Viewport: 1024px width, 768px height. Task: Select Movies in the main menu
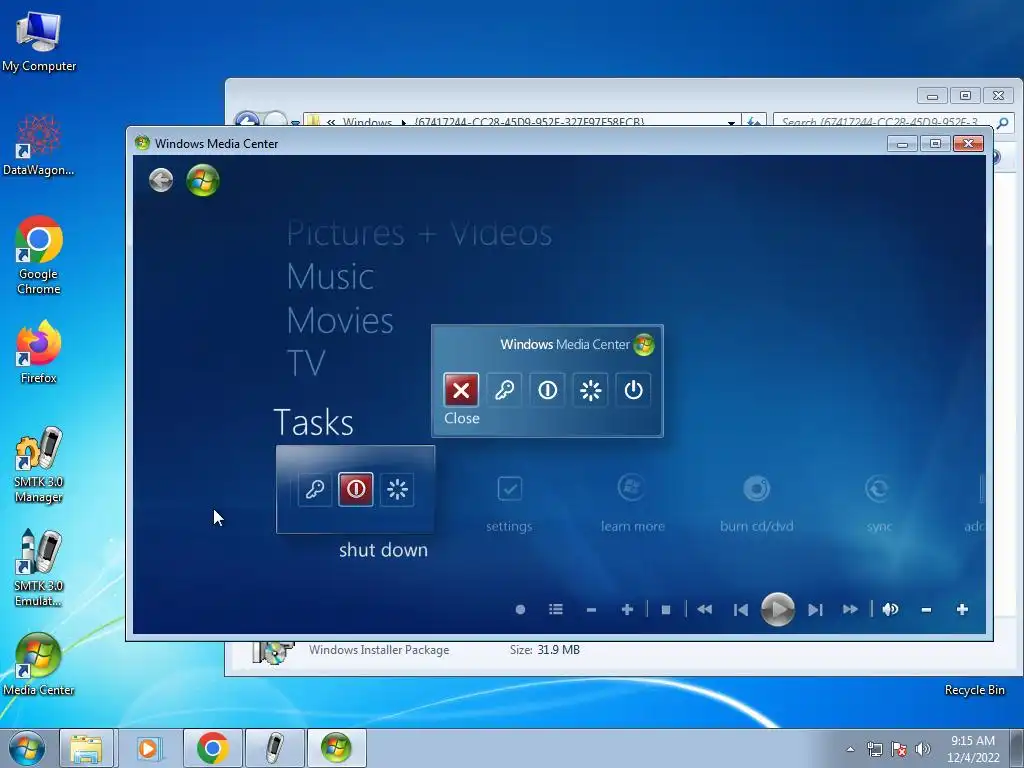point(340,320)
